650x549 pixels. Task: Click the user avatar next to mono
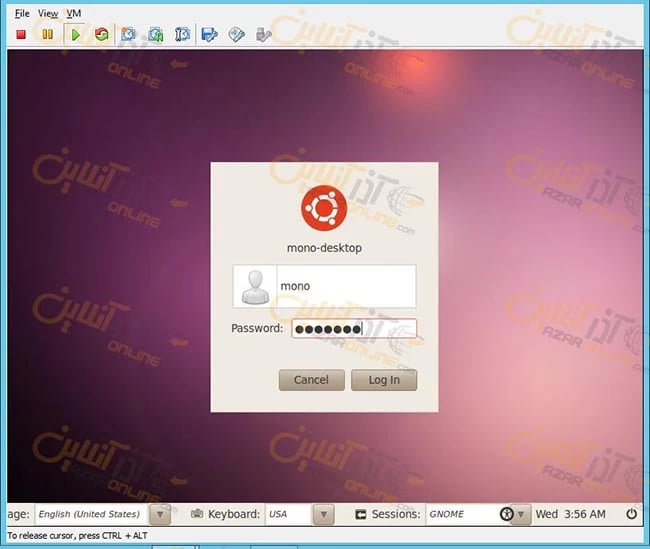pyautogui.click(x=255, y=286)
